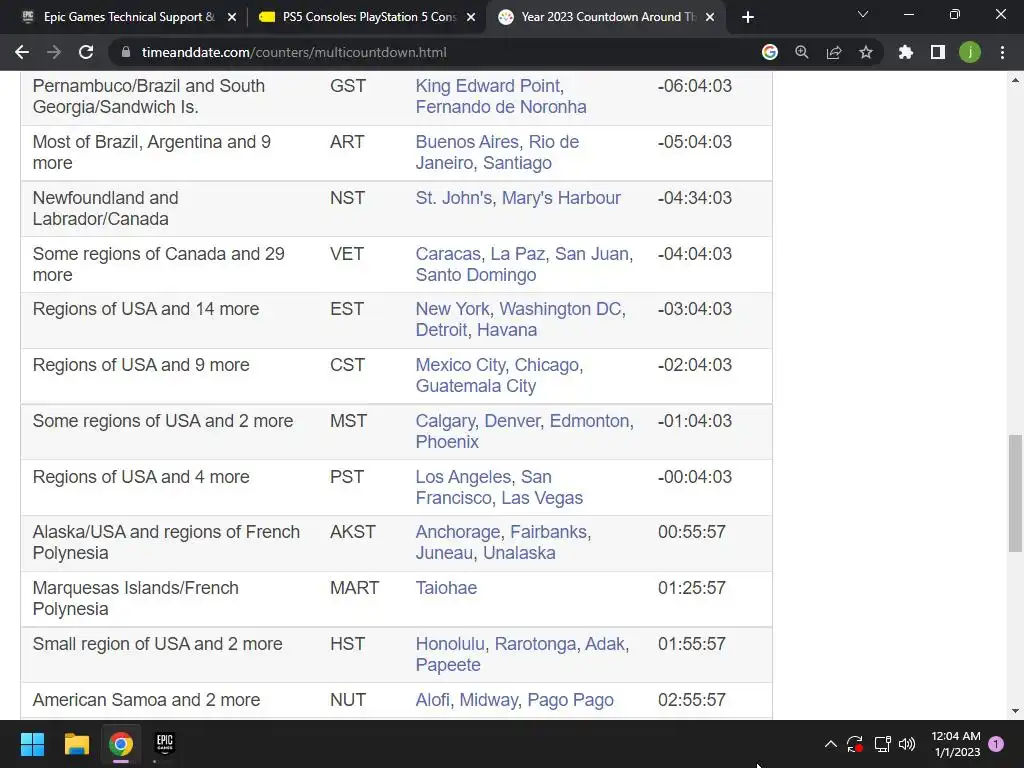Image resolution: width=1024 pixels, height=768 pixels.
Task: Open the Pago Pago link
Action: (570, 700)
